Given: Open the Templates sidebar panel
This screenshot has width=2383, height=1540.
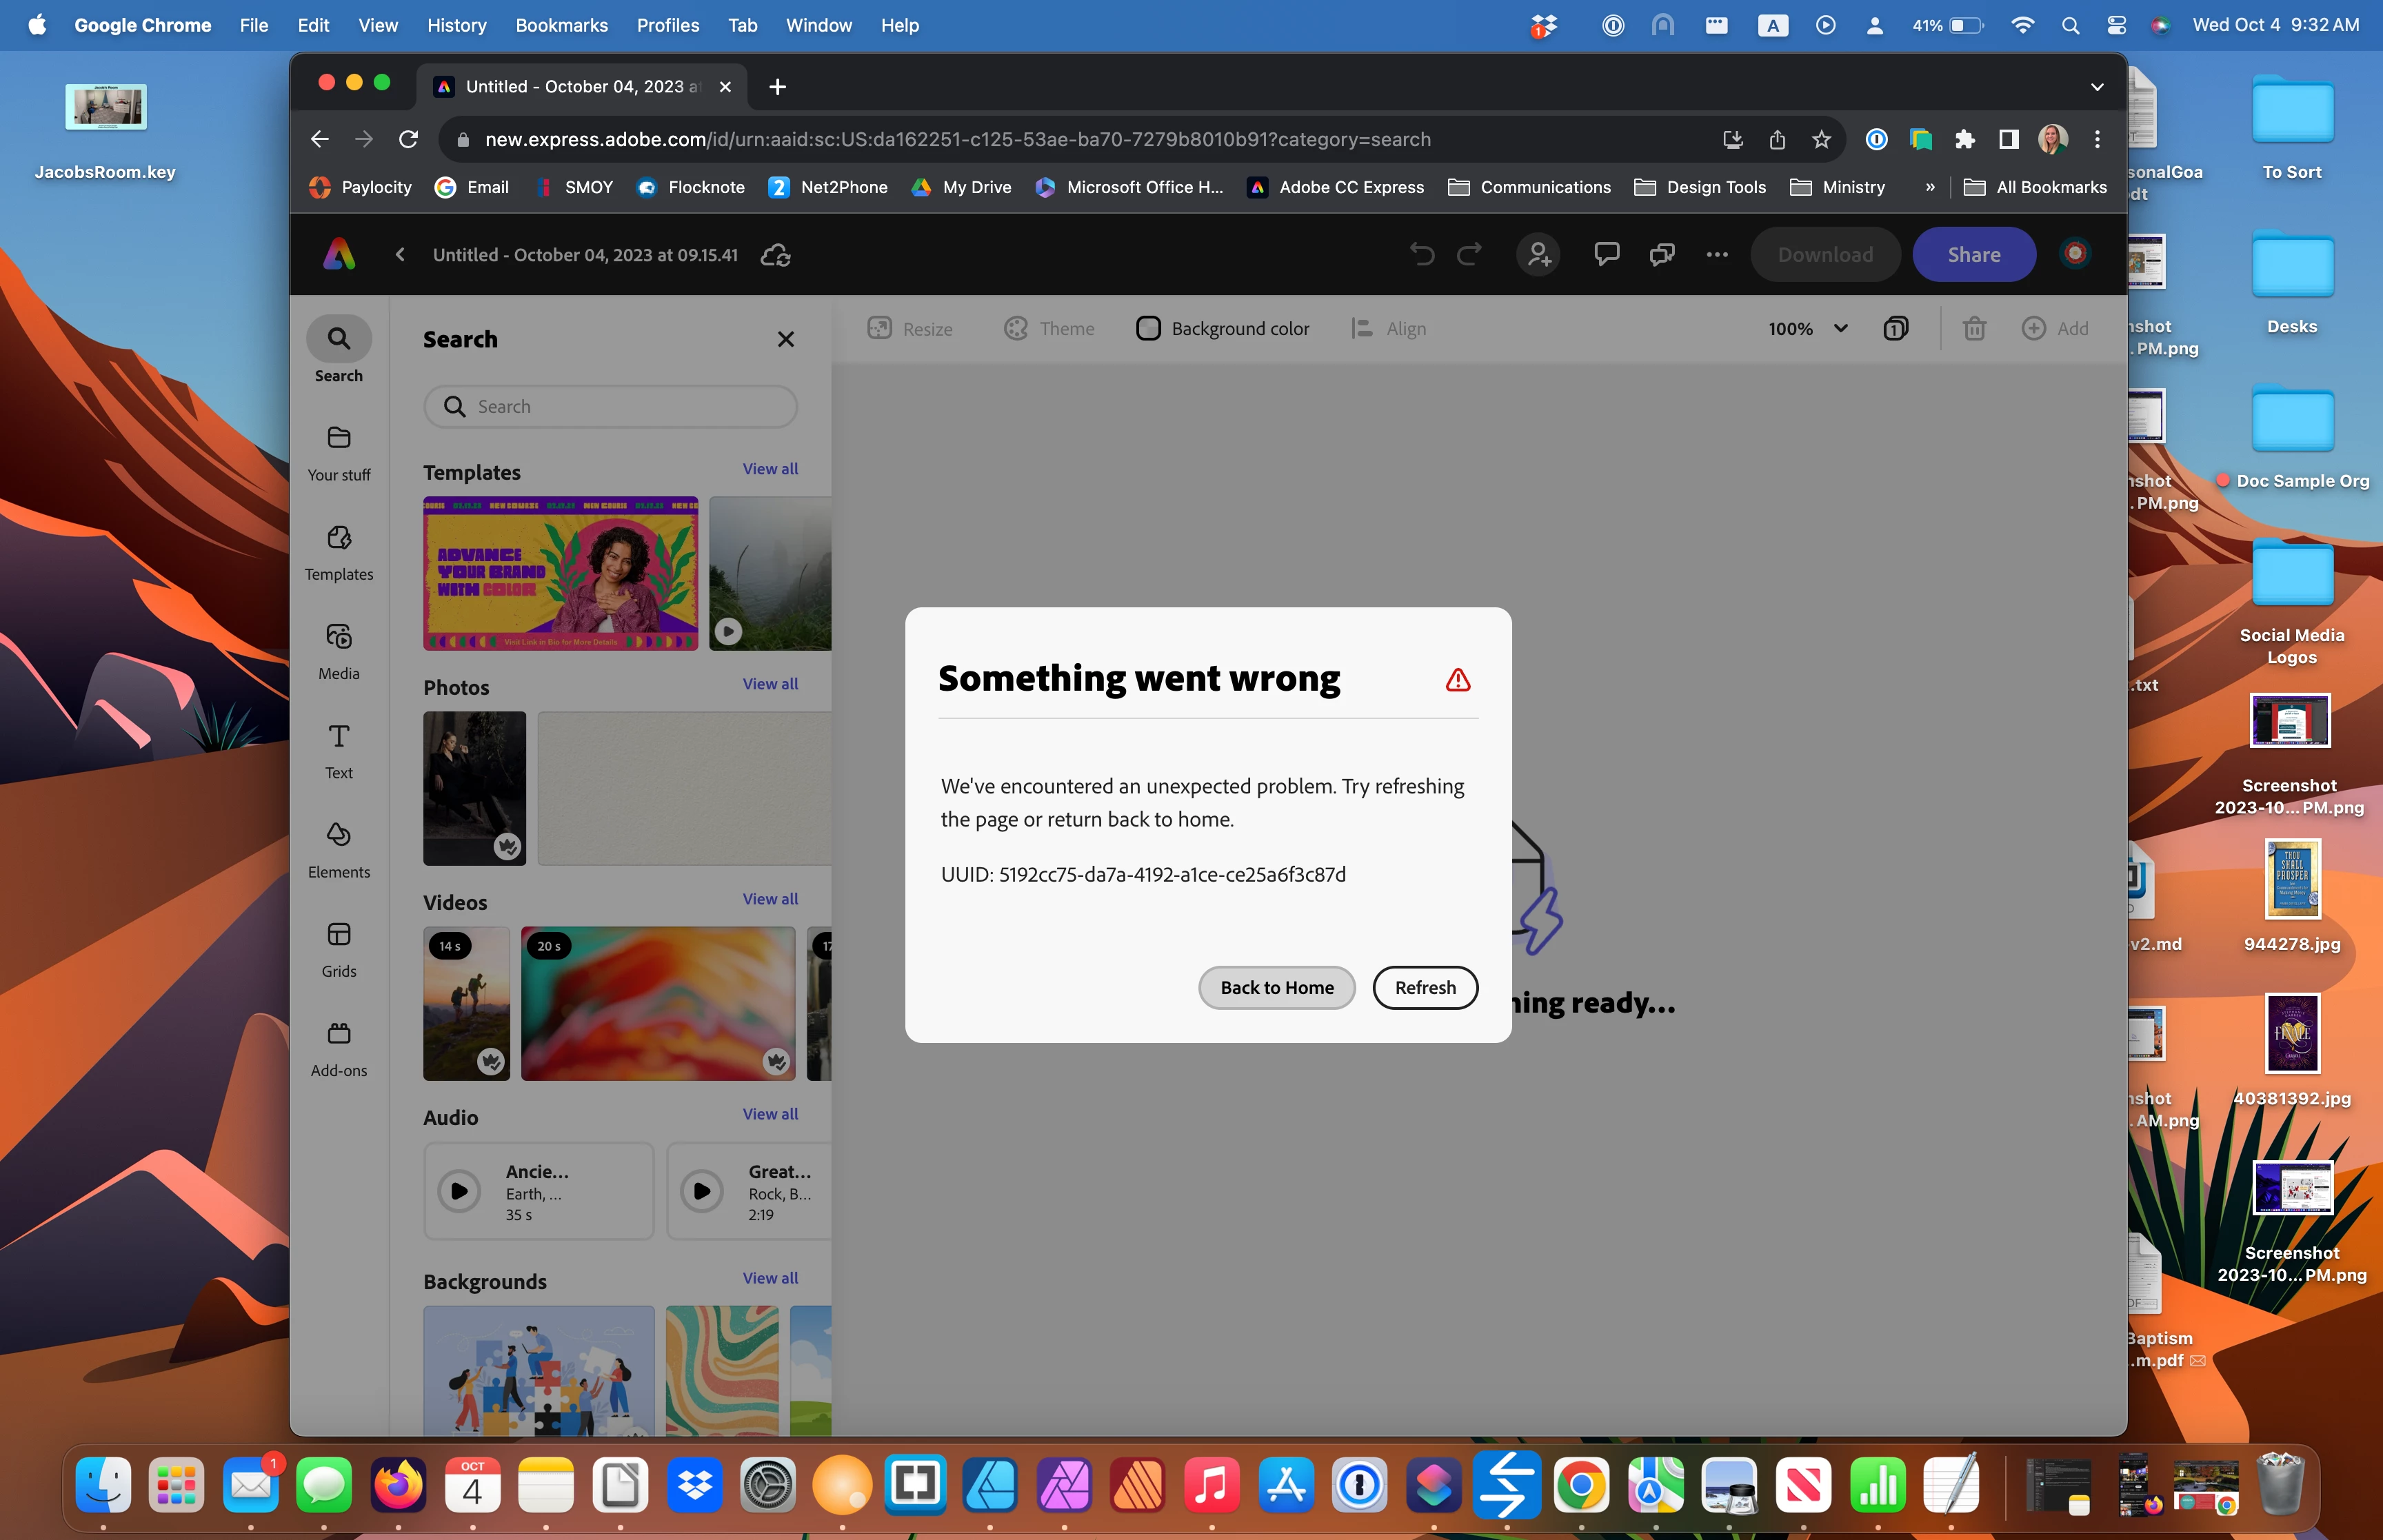Looking at the screenshot, I should pyautogui.click(x=339, y=552).
